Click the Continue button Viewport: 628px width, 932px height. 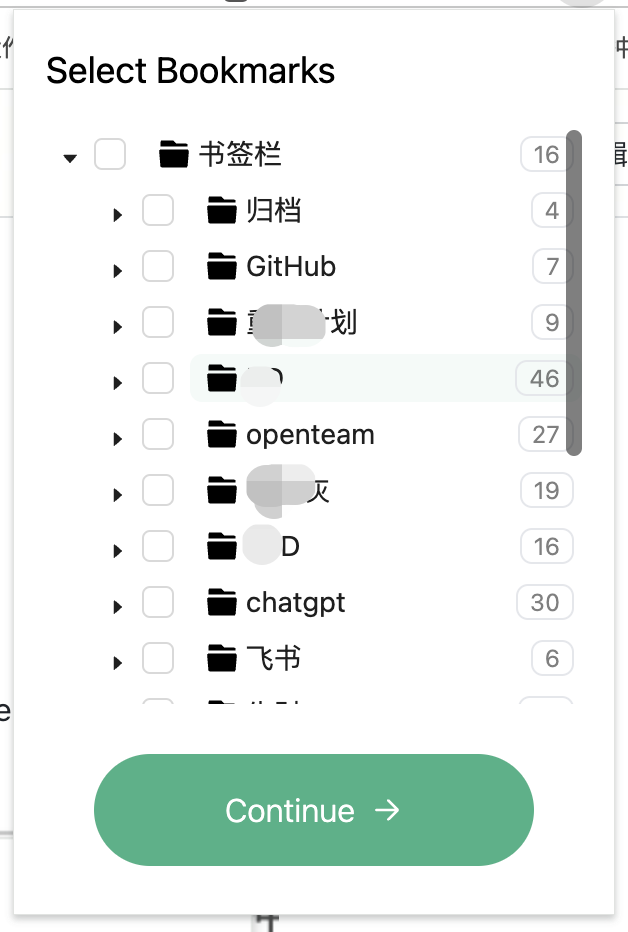(x=313, y=811)
